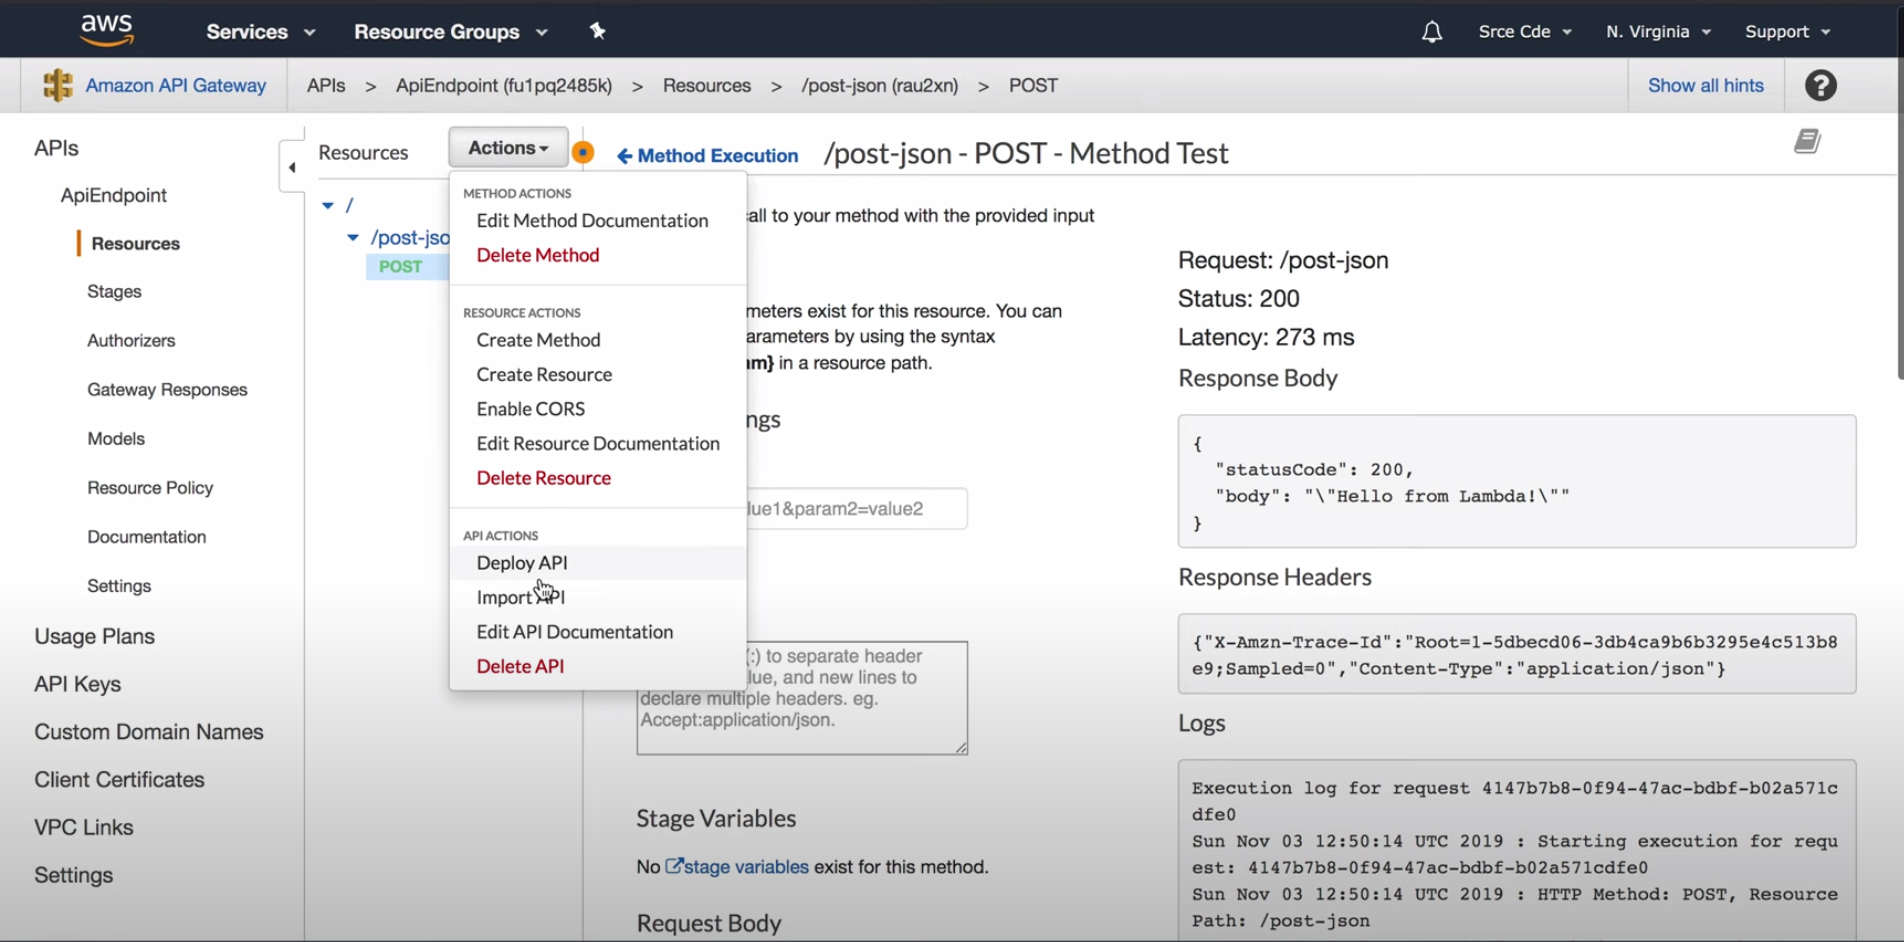Click the APIs breadcrumb
This screenshot has width=1904, height=942.
pyautogui.click(x=326, y=86)
